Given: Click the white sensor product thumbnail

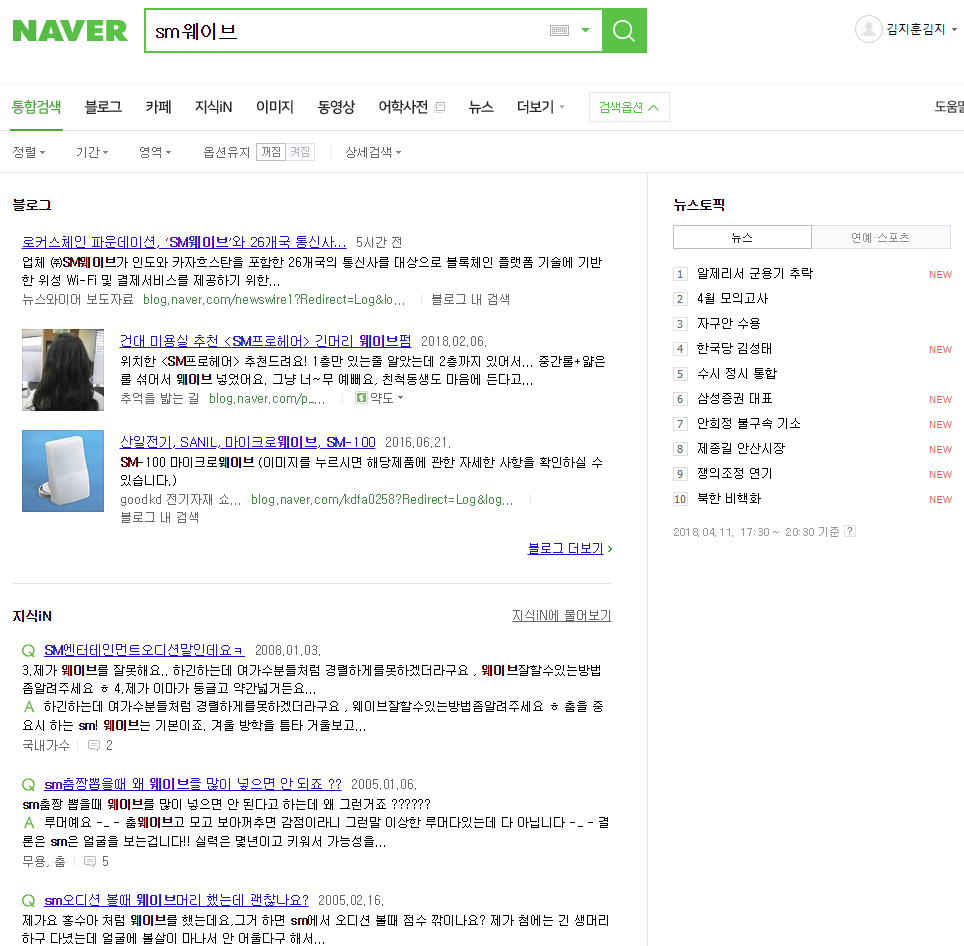Looking at the screenshot, I should point(63,471).
